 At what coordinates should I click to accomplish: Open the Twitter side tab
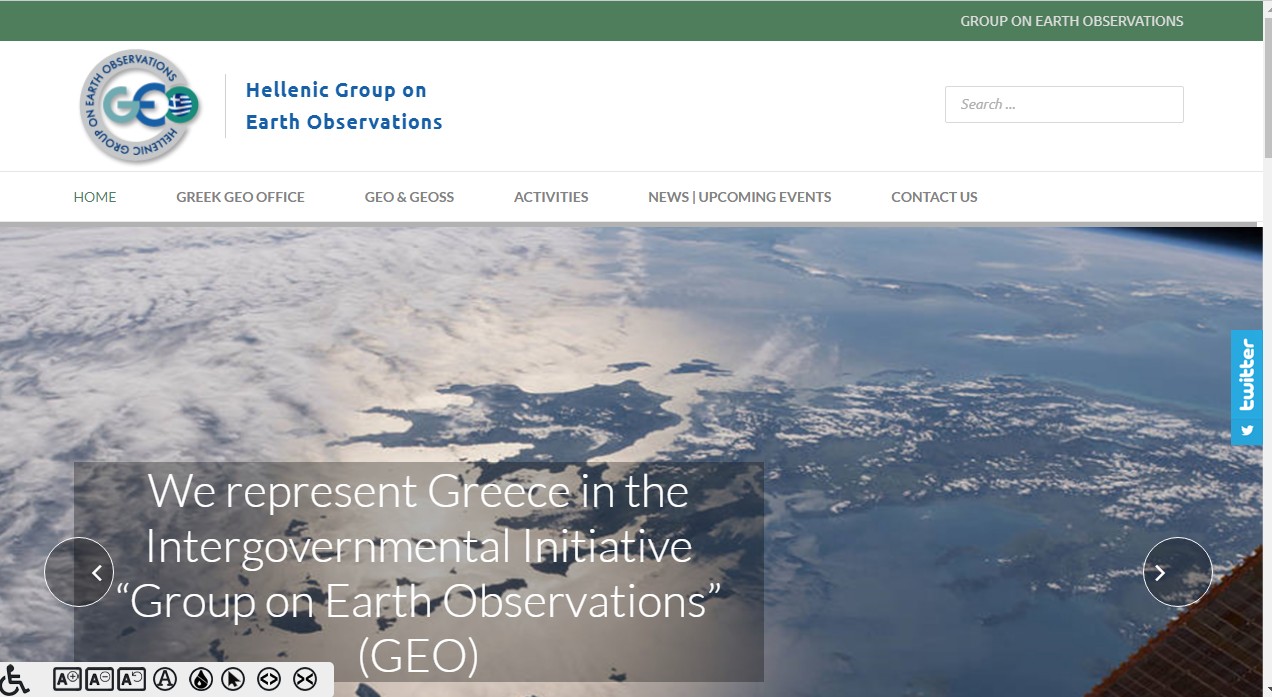[x=1246, y=387]
